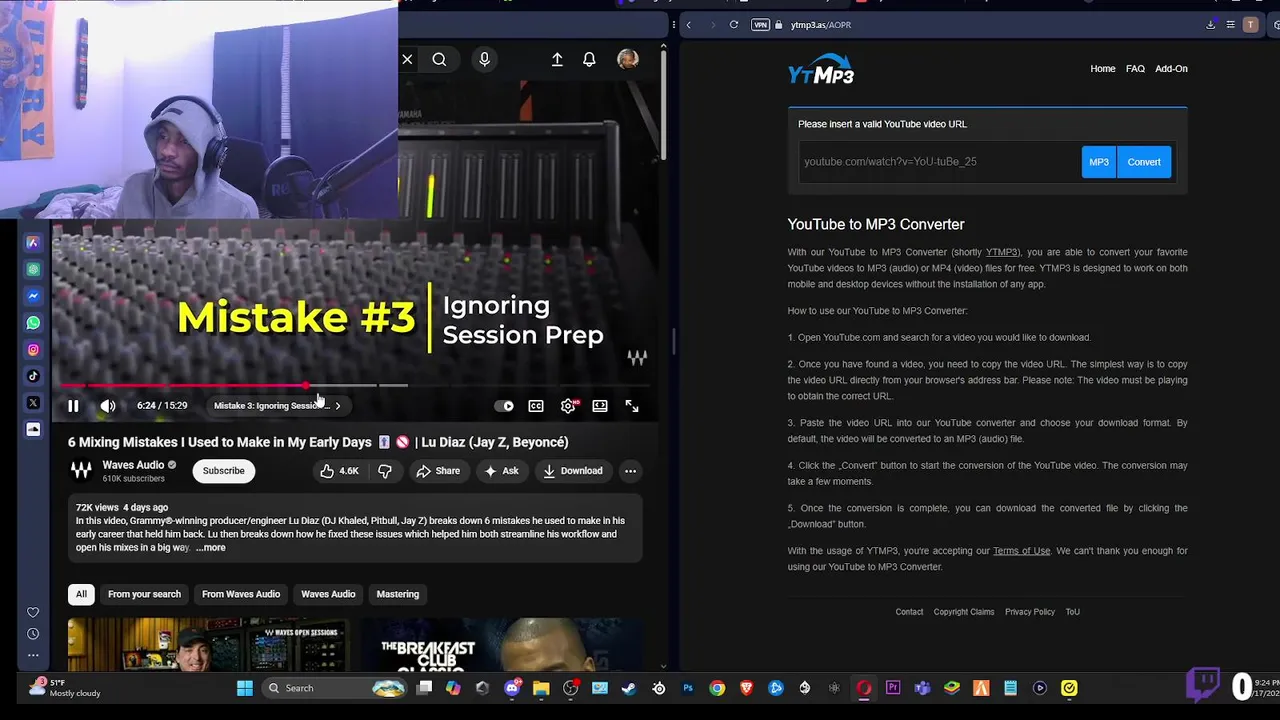Open the Terms of Use link
Viewport: 1280px width, 720px height.
pyautogui.click(x=1021, y=551)
